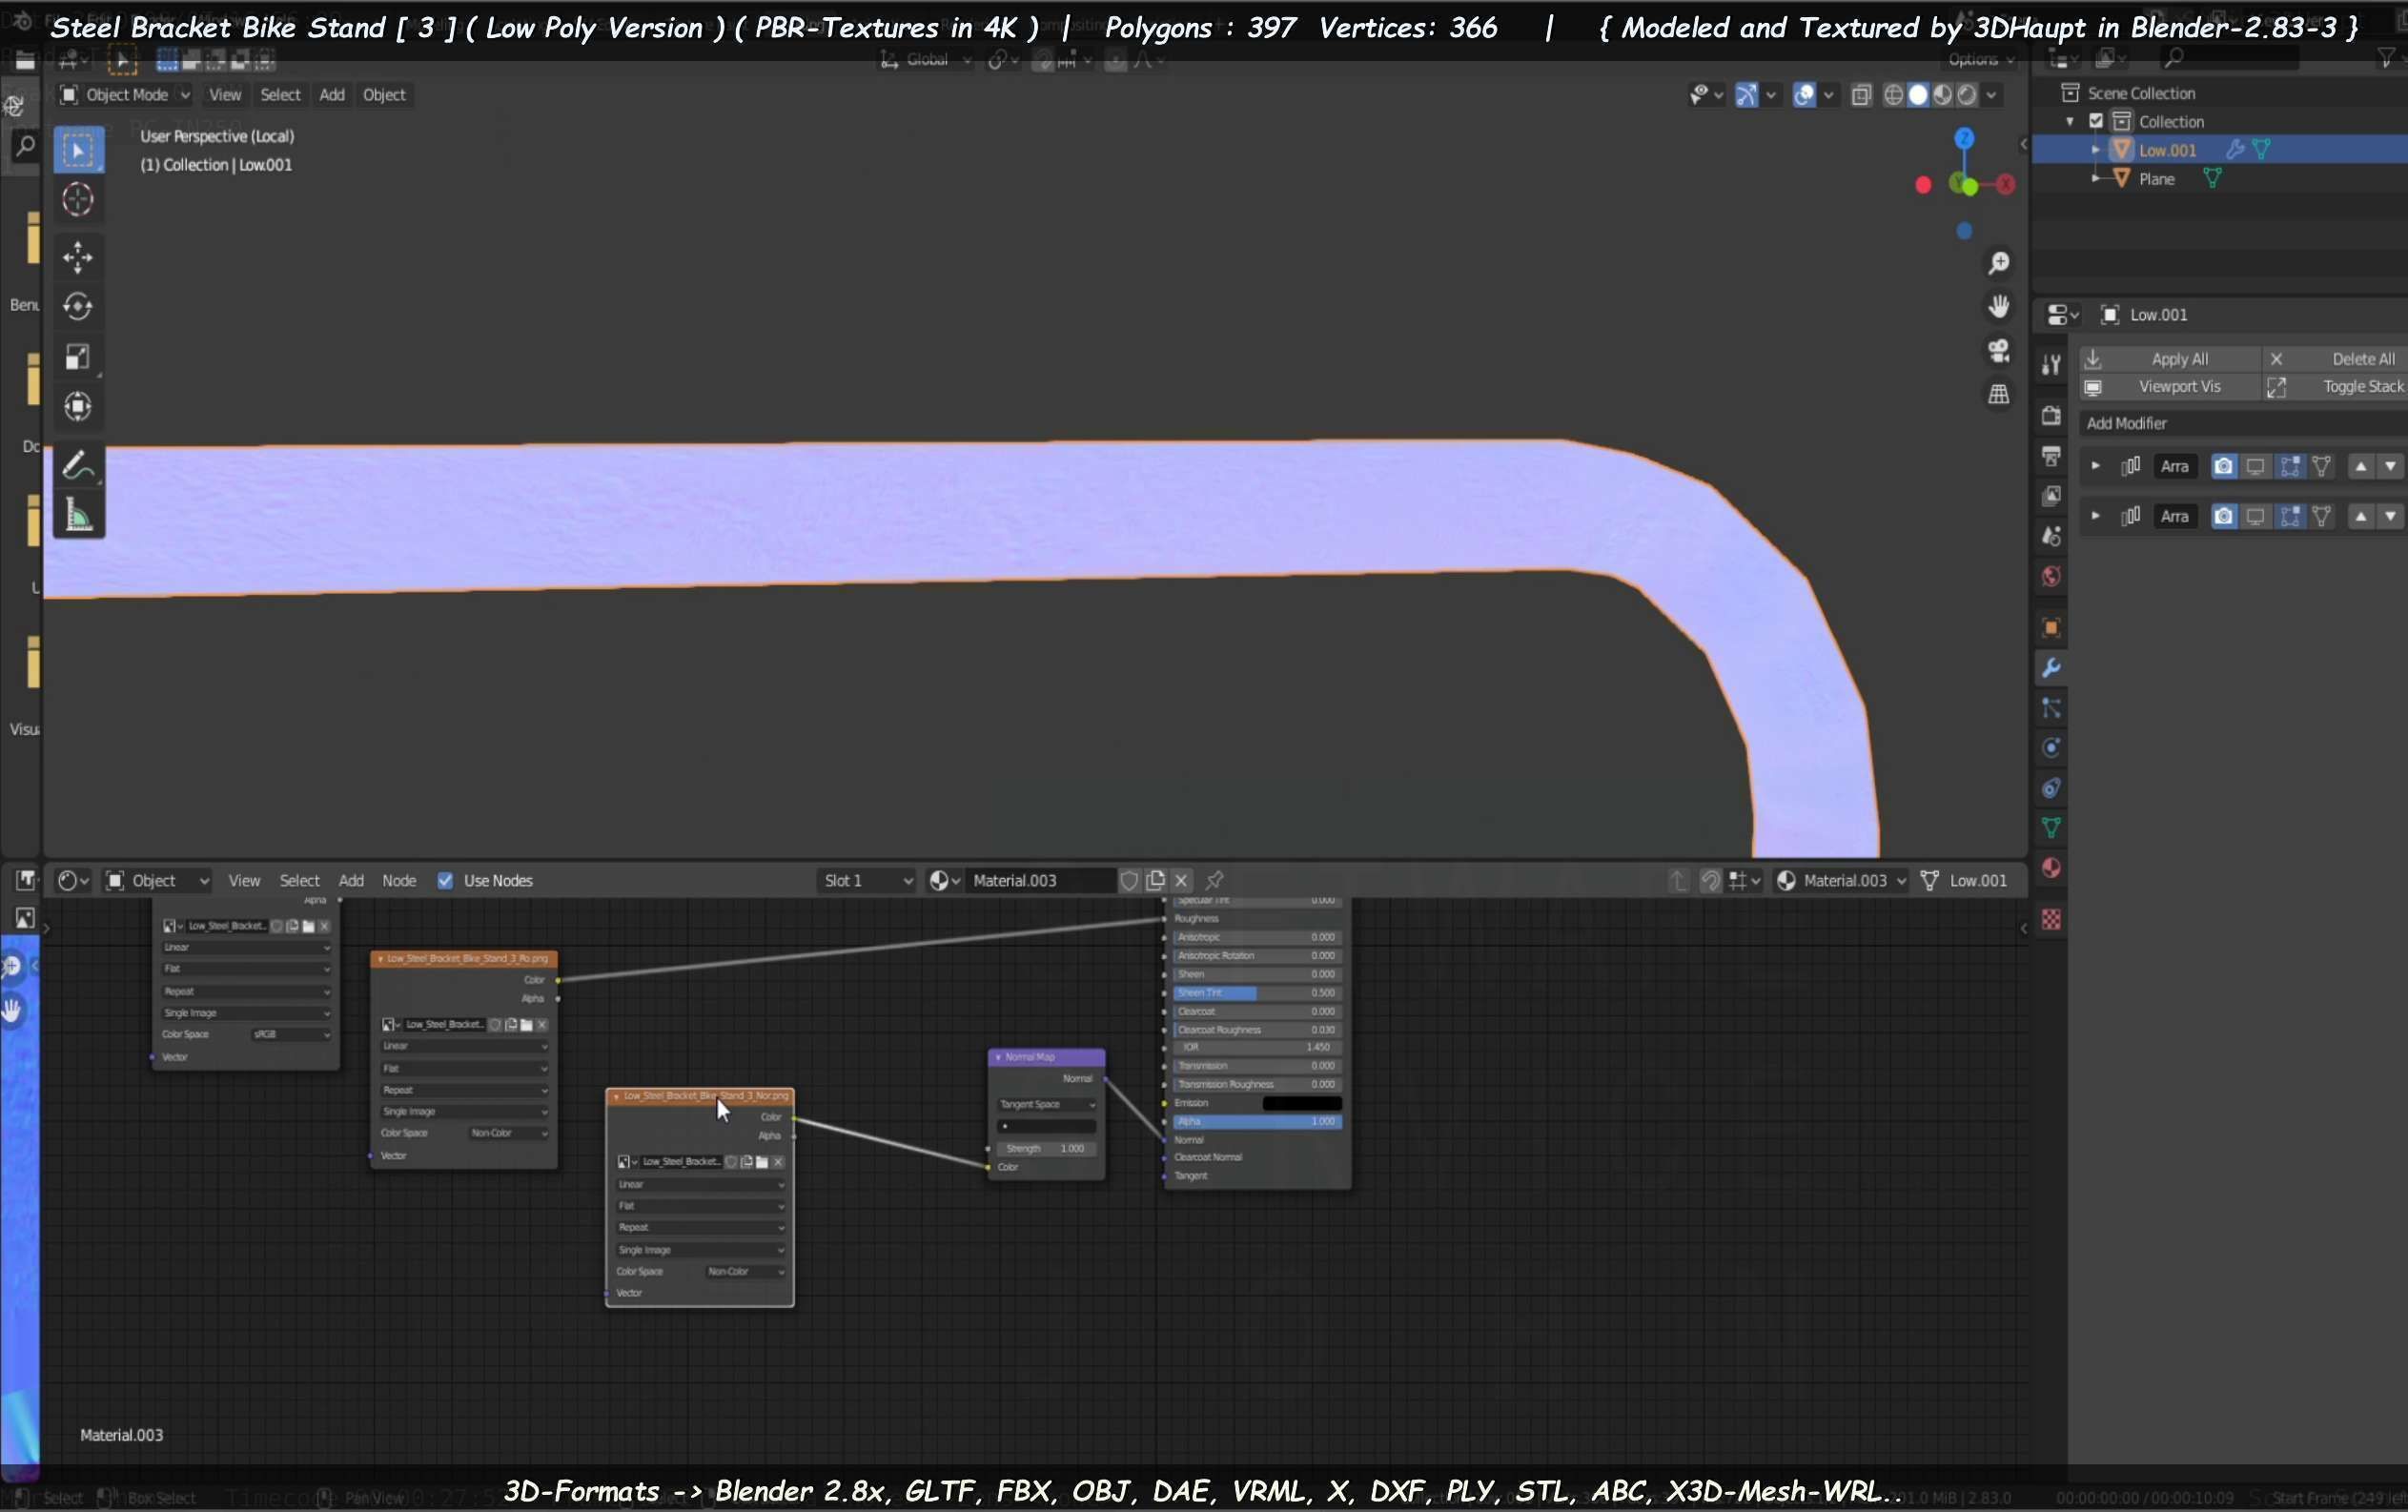Toggle the Use Nodes checkbox
Screen dimensions: 2408x1512
point(445,880)
